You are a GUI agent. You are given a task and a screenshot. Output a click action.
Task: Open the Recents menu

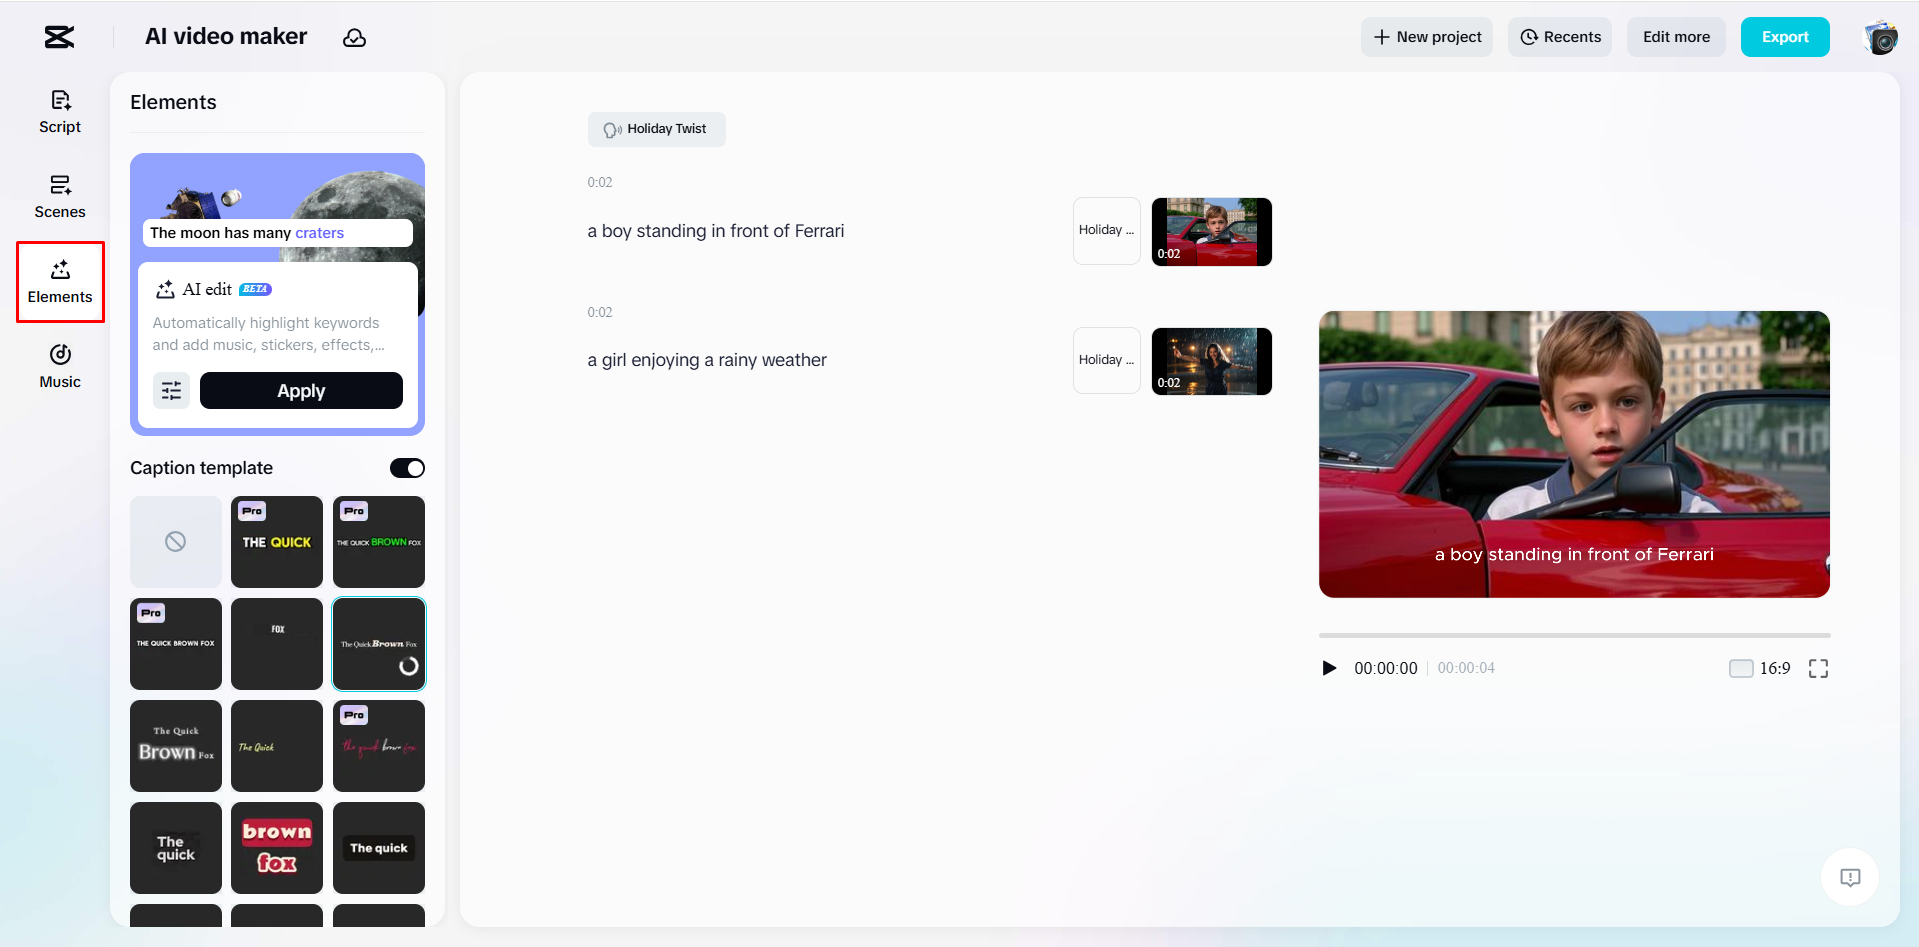1559,36
